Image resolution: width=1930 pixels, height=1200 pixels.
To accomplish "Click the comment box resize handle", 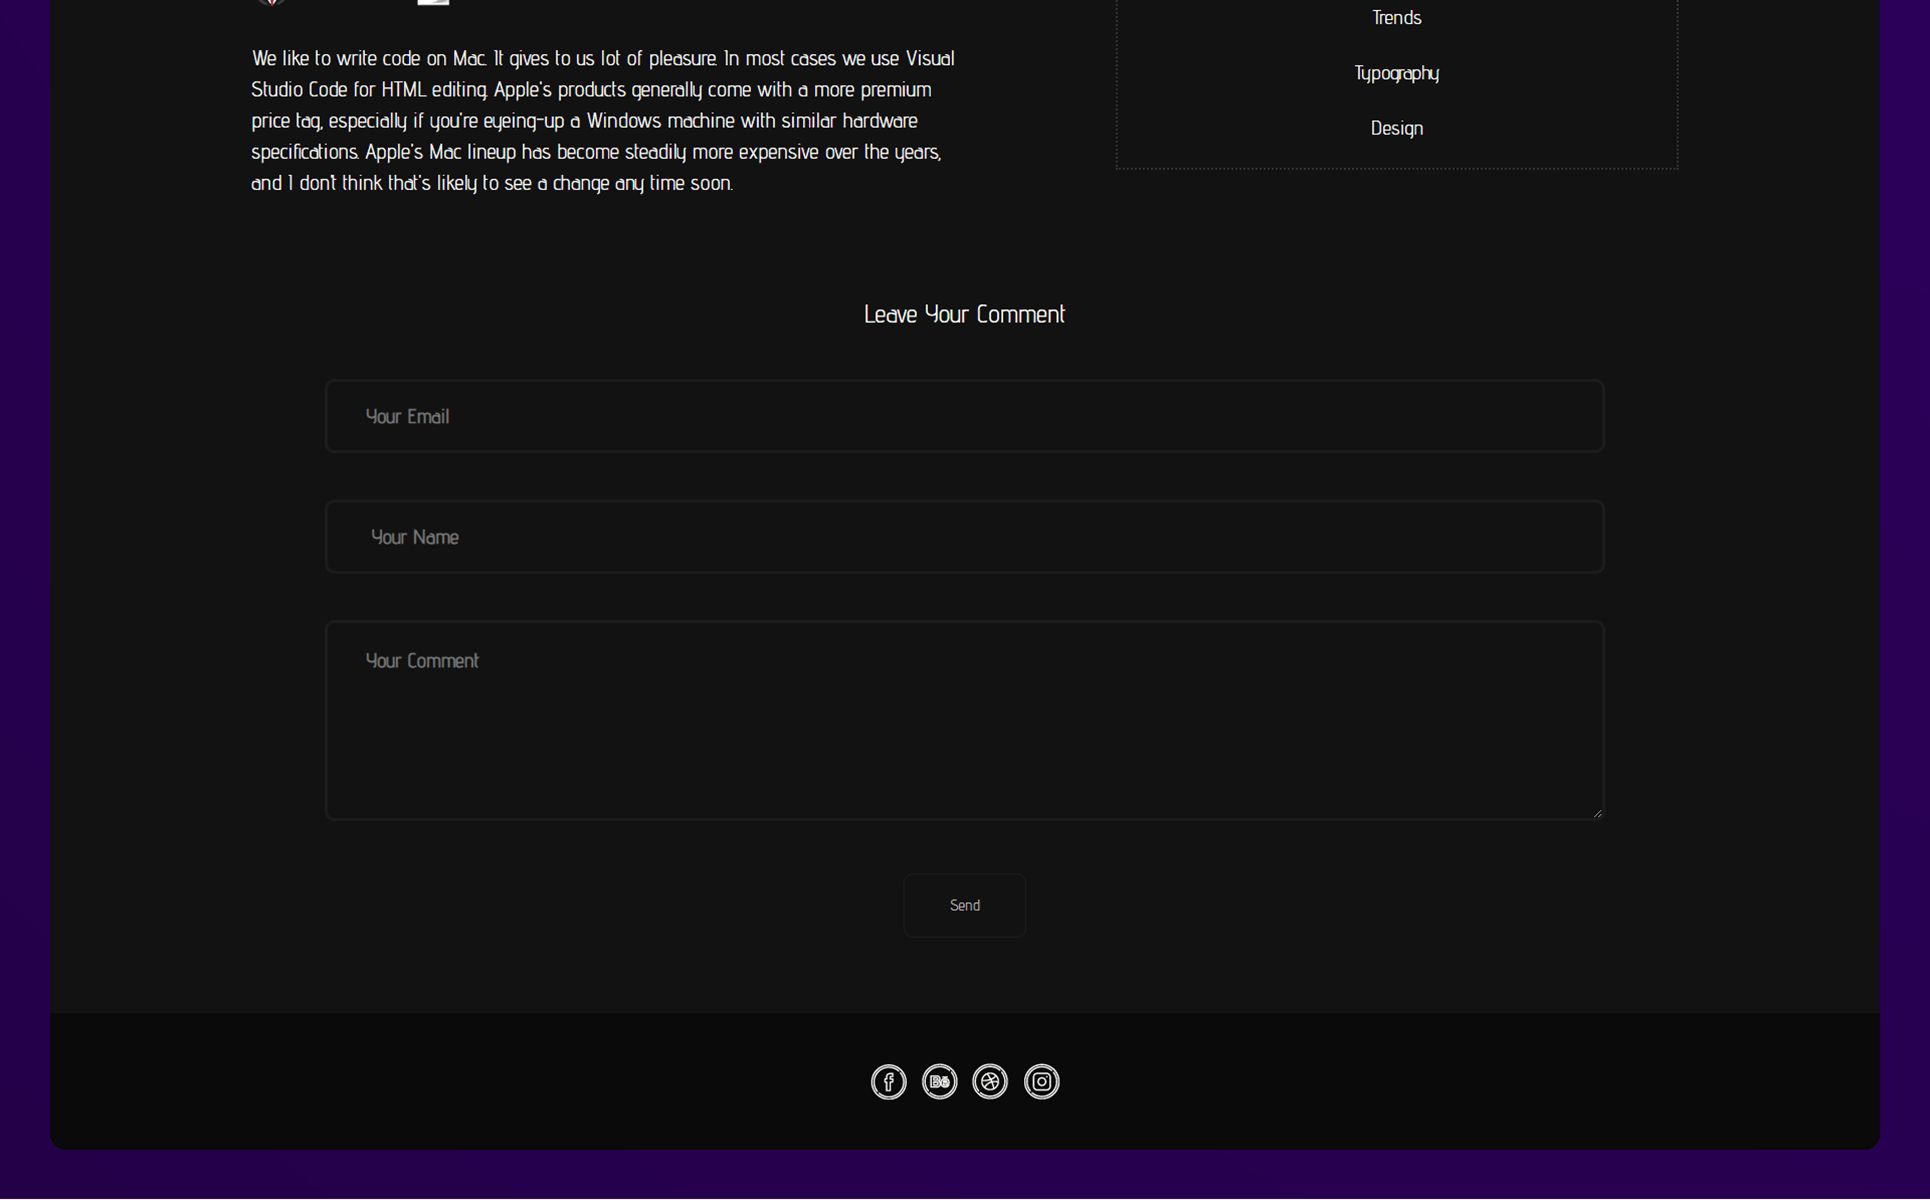I will pos(1597,813).
